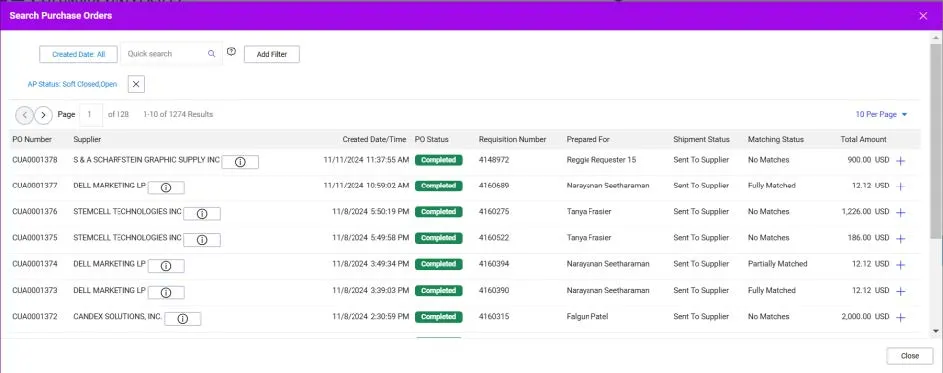The width and height of the screenshot is (943, 373).
Task: Close the Search Purchase Orders dialog via X
Action: [923, 16]
